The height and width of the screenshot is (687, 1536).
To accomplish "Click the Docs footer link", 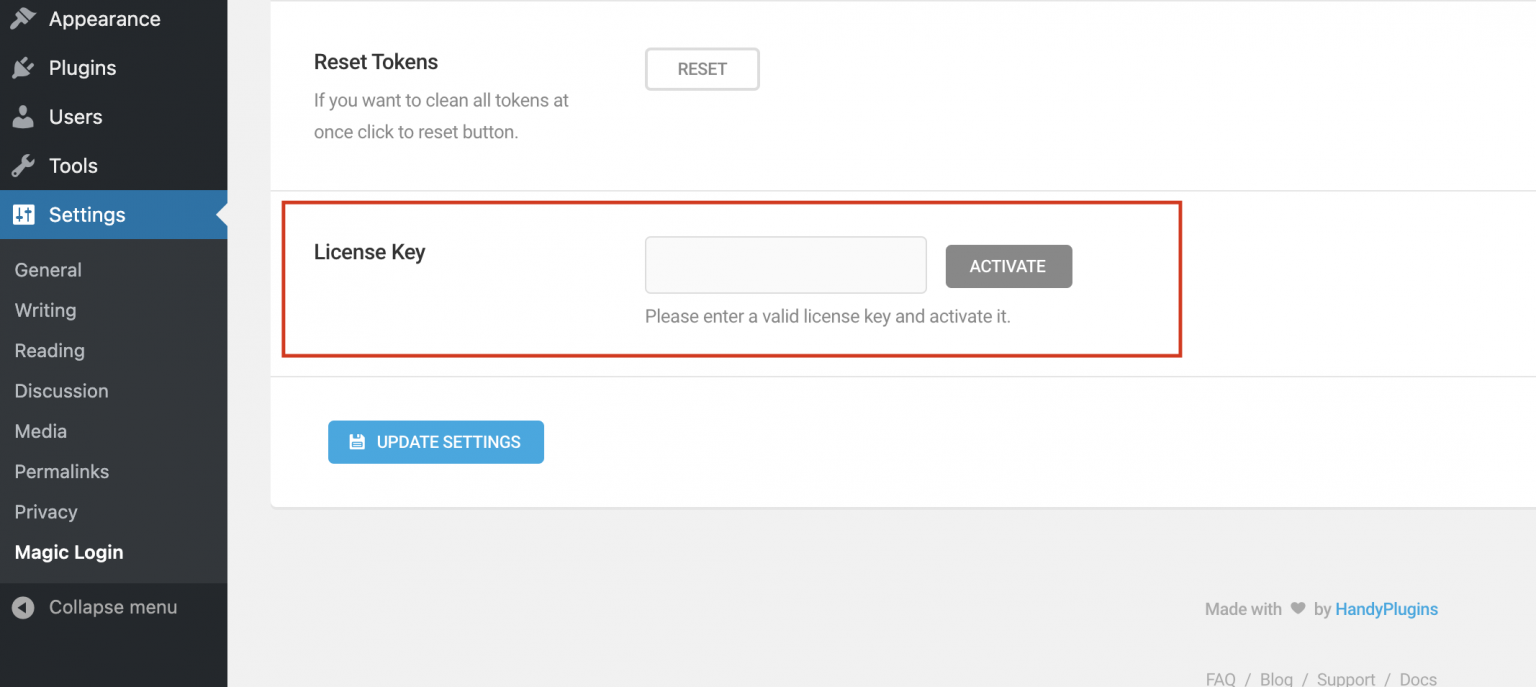I will pyautogui.click(x=1417, y=678).
